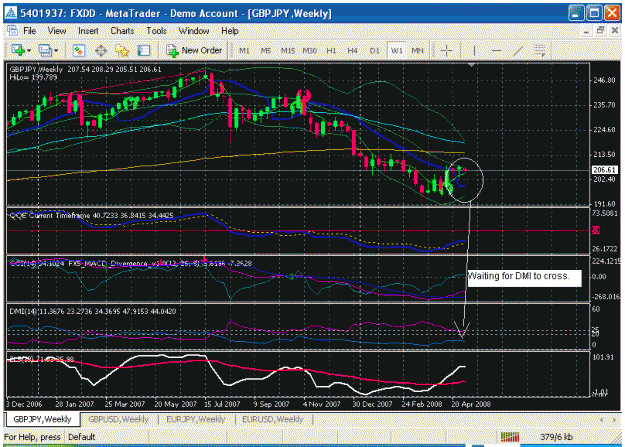Screen dimensions: 625x447
Task: Open the New Chart dropdown arrow
Action: [29, 51]
